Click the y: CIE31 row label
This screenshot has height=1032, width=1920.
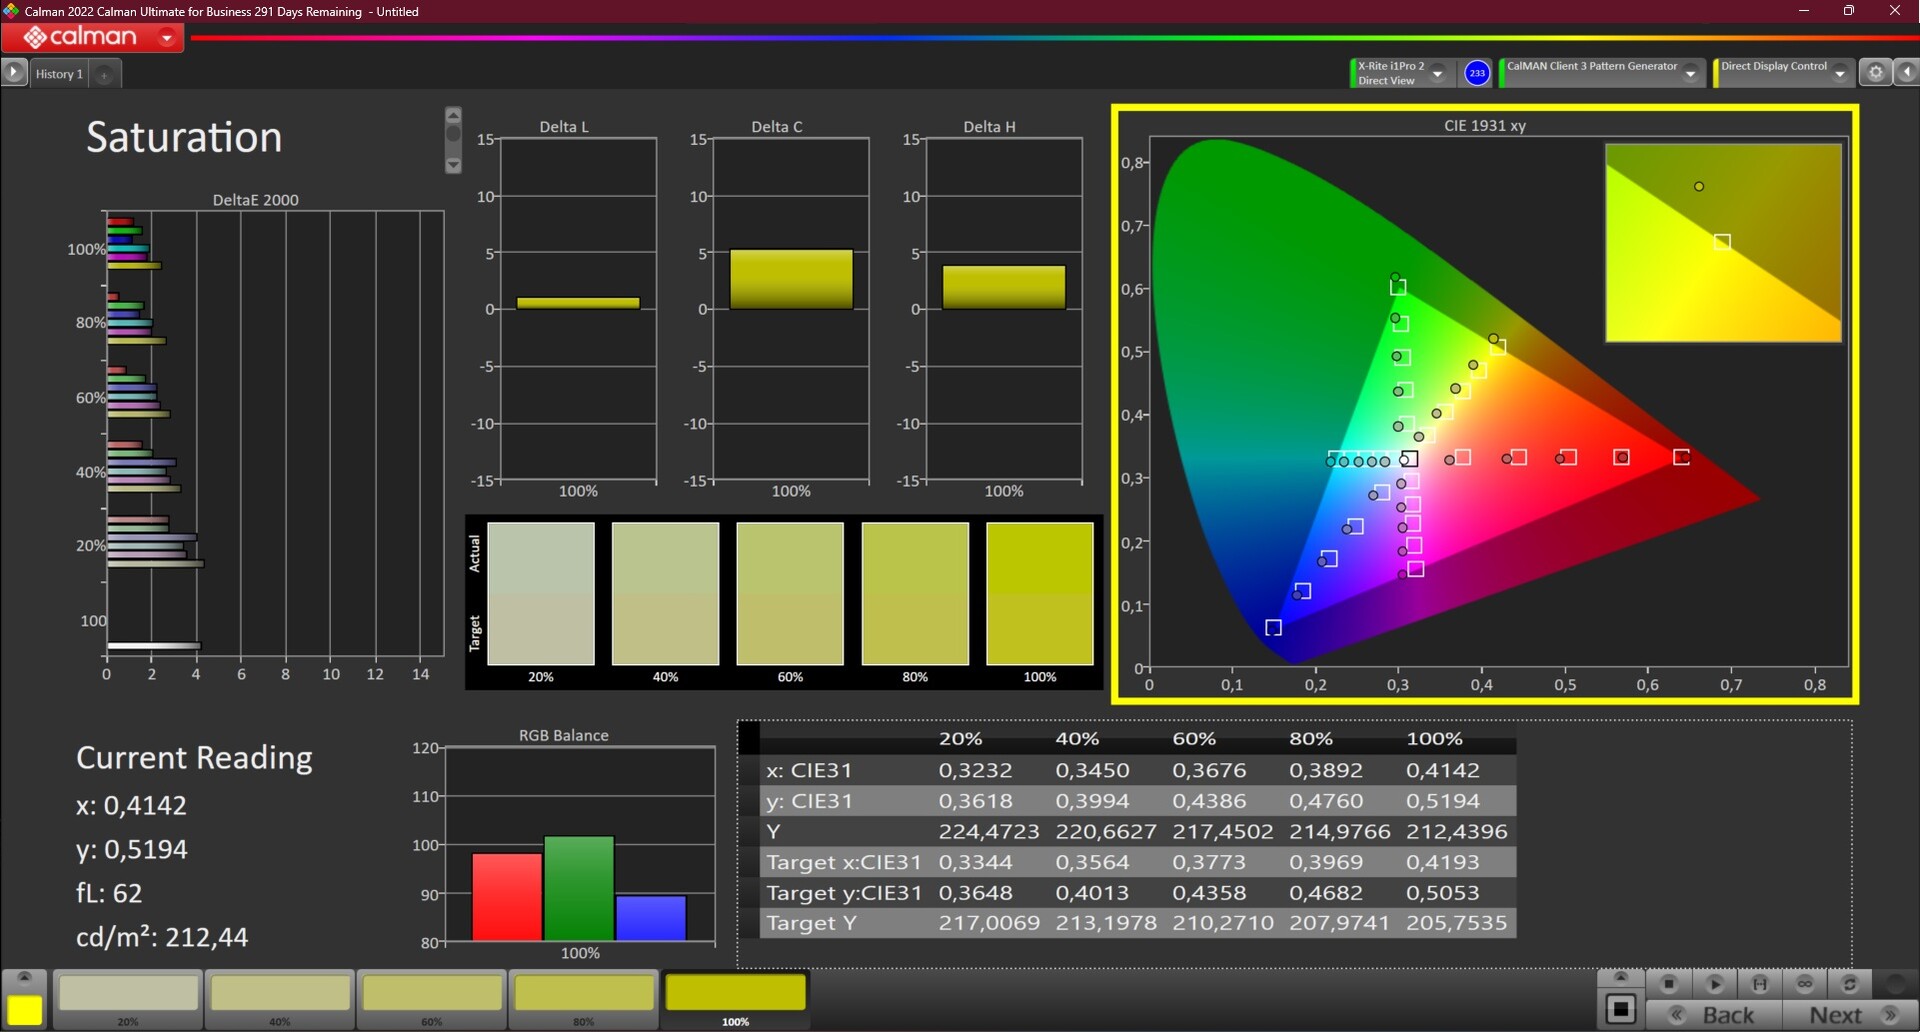809,801
